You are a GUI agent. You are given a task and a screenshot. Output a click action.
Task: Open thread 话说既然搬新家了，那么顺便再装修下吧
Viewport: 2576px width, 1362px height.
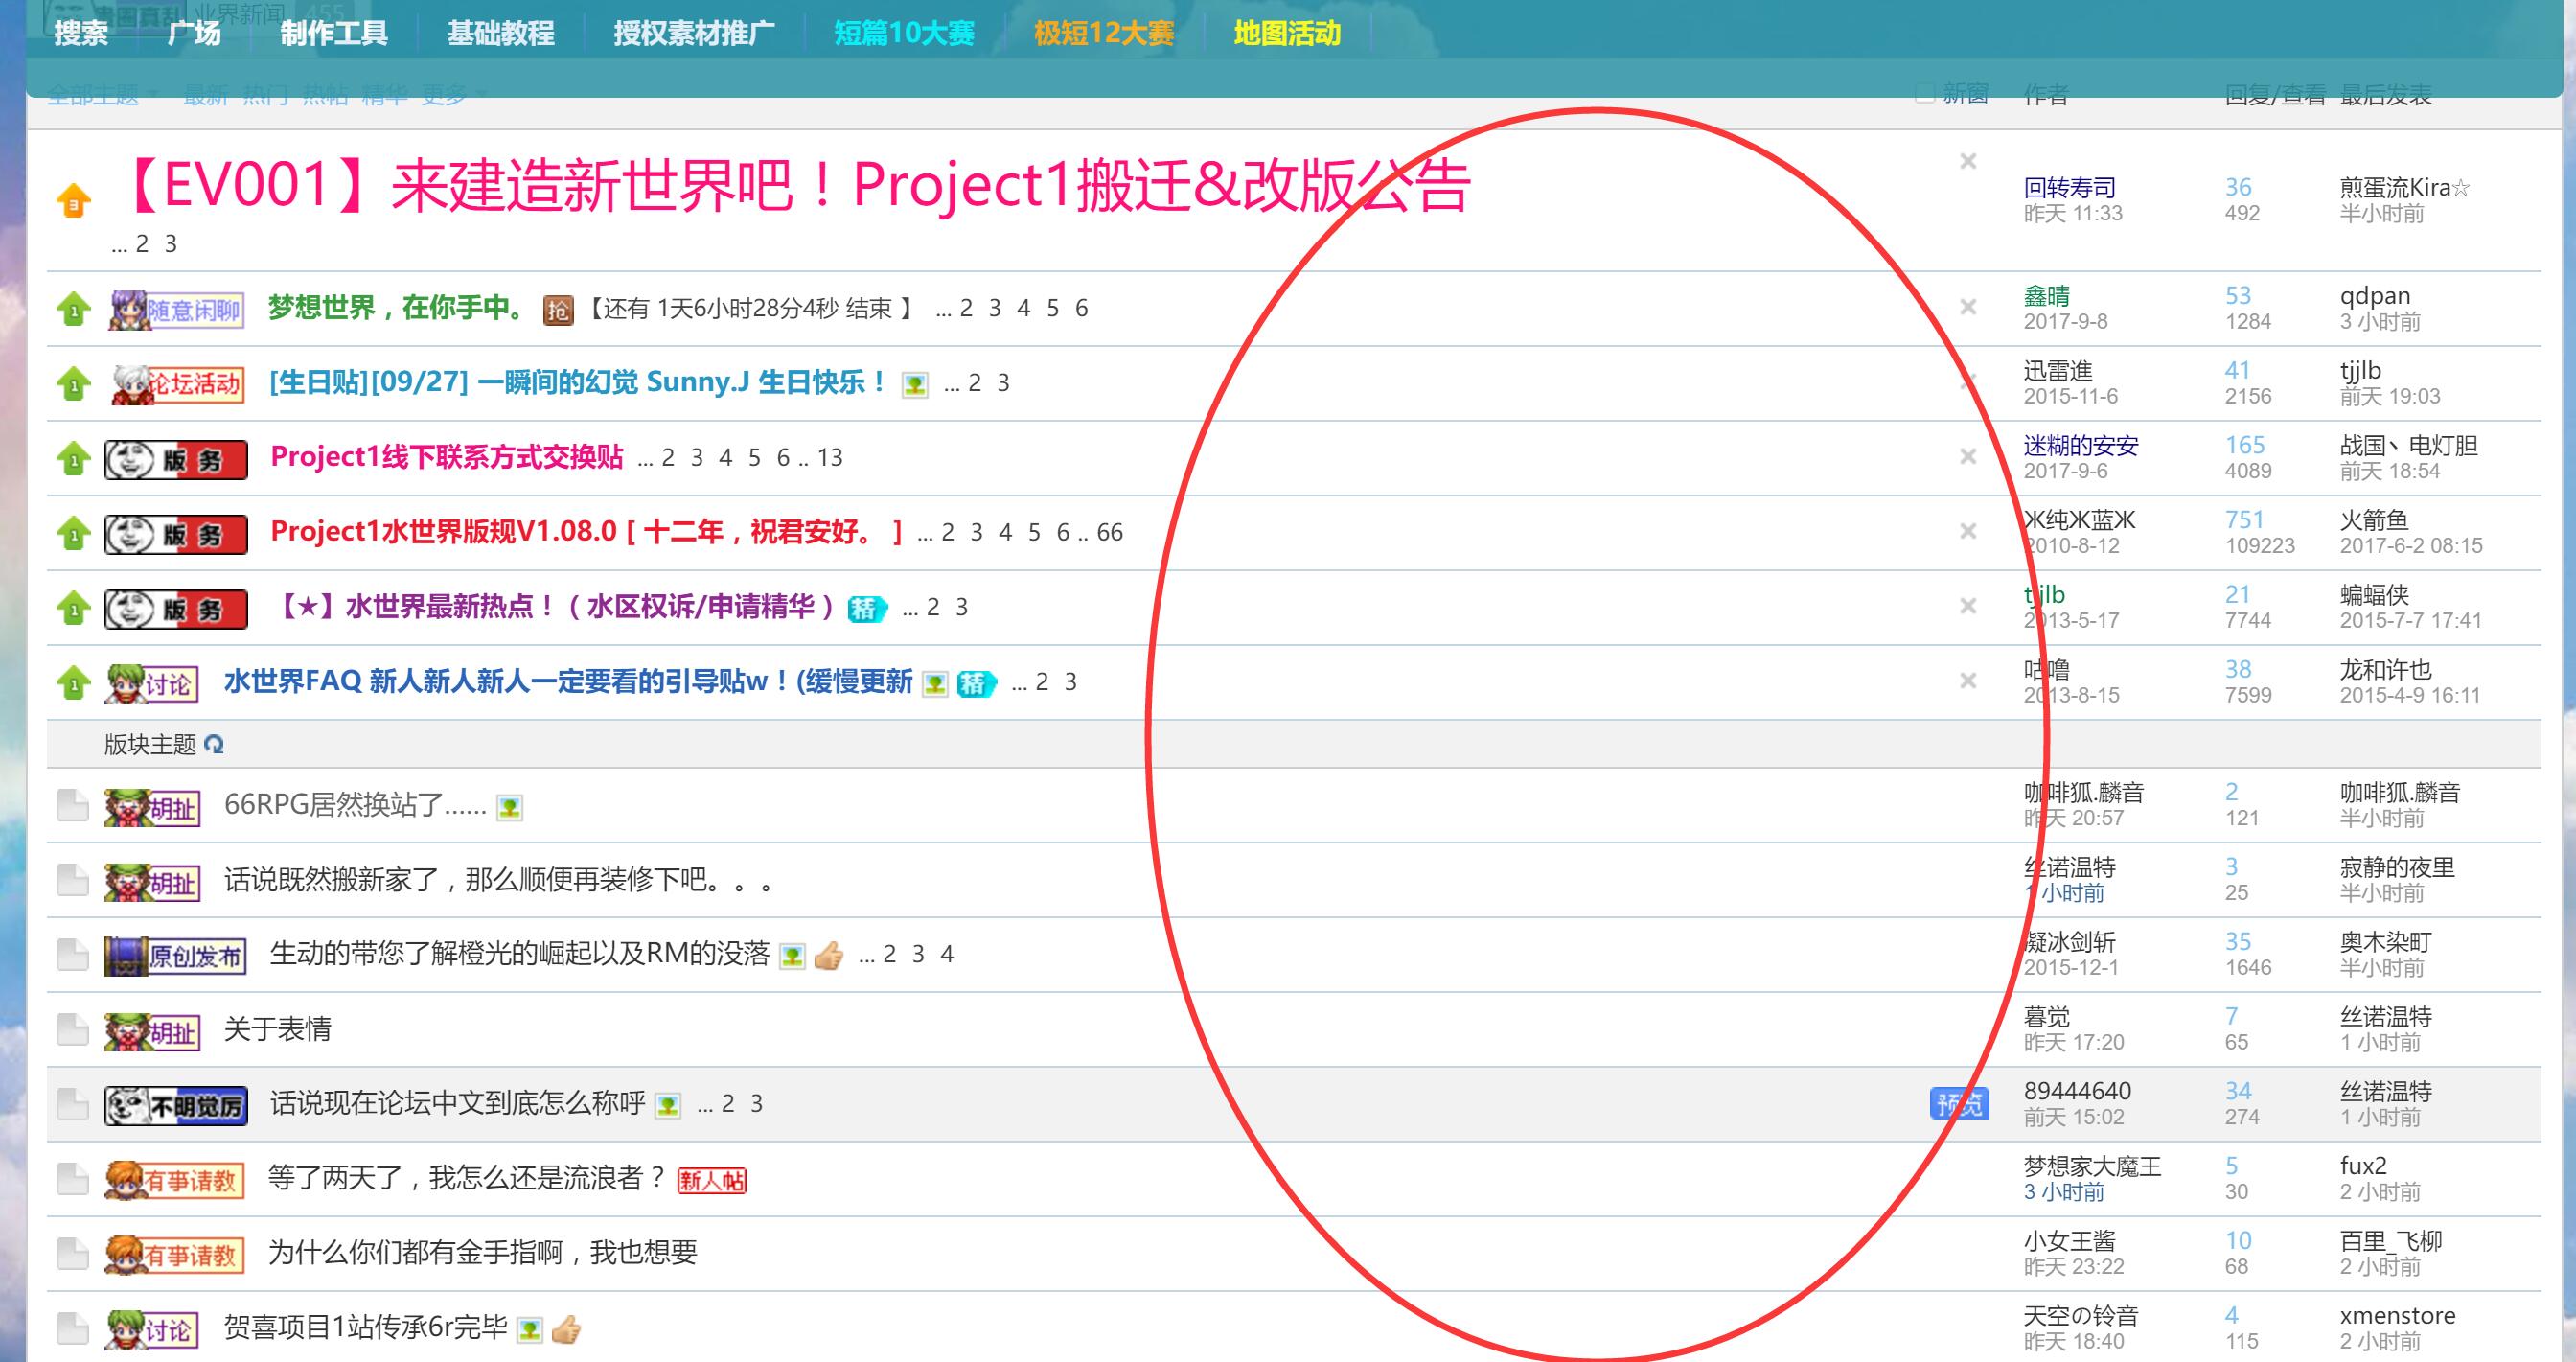click(500, 880)
